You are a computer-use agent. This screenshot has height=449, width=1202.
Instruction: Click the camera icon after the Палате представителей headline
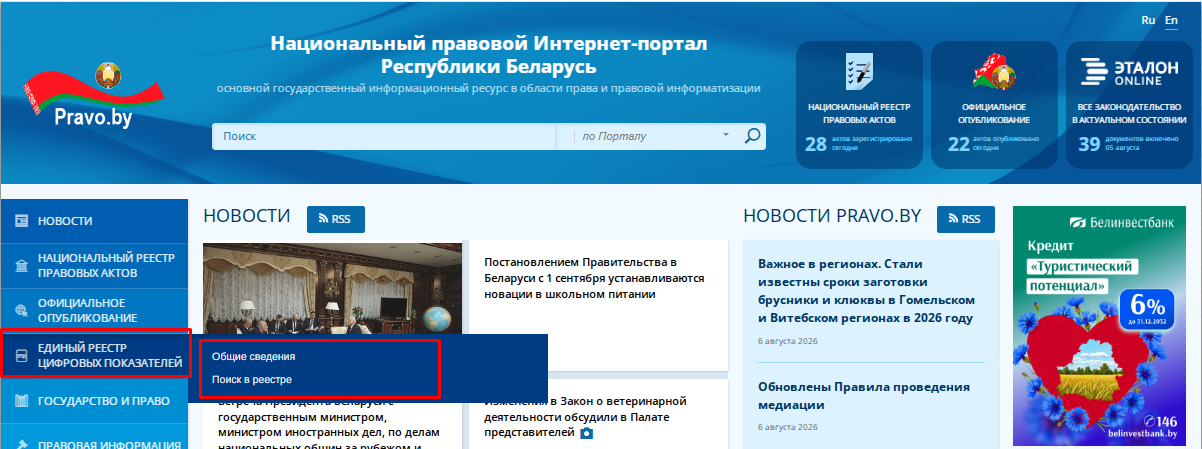pyautogui.click(x=587, y=433)
